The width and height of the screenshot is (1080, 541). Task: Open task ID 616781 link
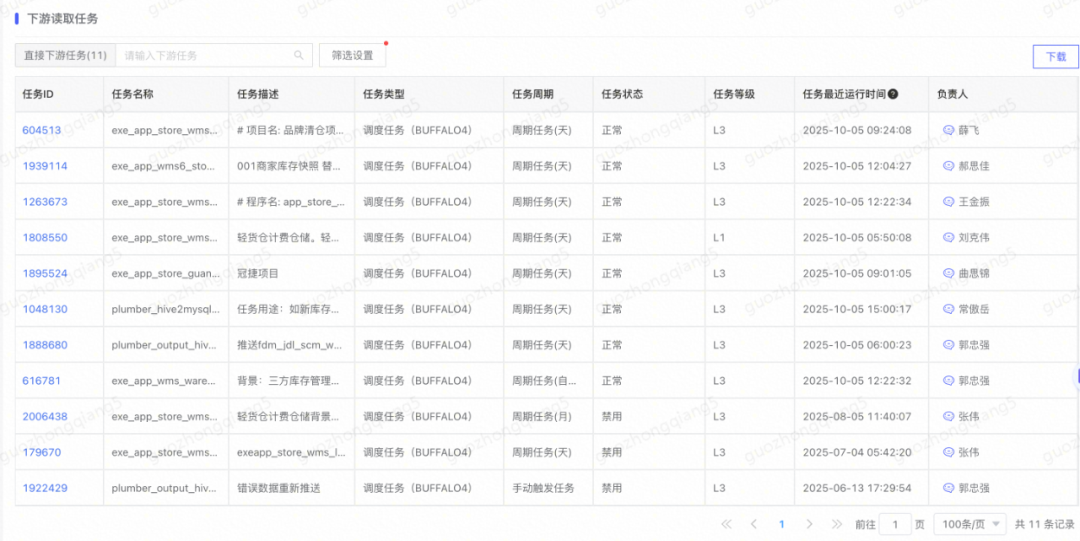[x=41, y=381]
